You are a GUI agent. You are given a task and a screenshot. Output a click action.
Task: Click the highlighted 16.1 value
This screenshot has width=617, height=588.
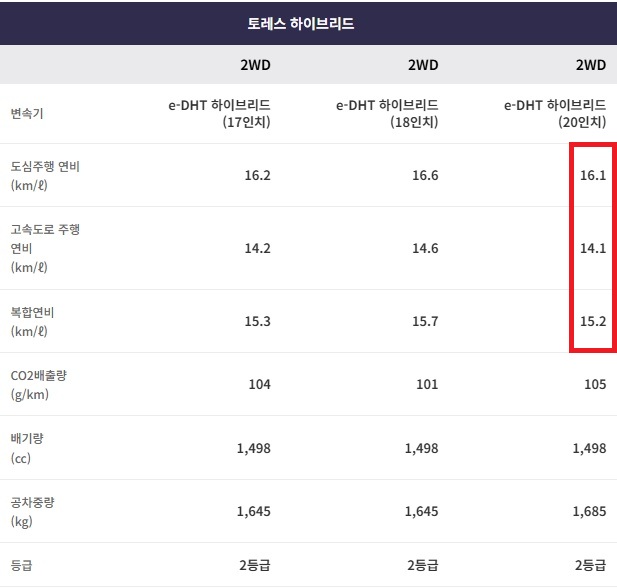[x=593, y=175]
